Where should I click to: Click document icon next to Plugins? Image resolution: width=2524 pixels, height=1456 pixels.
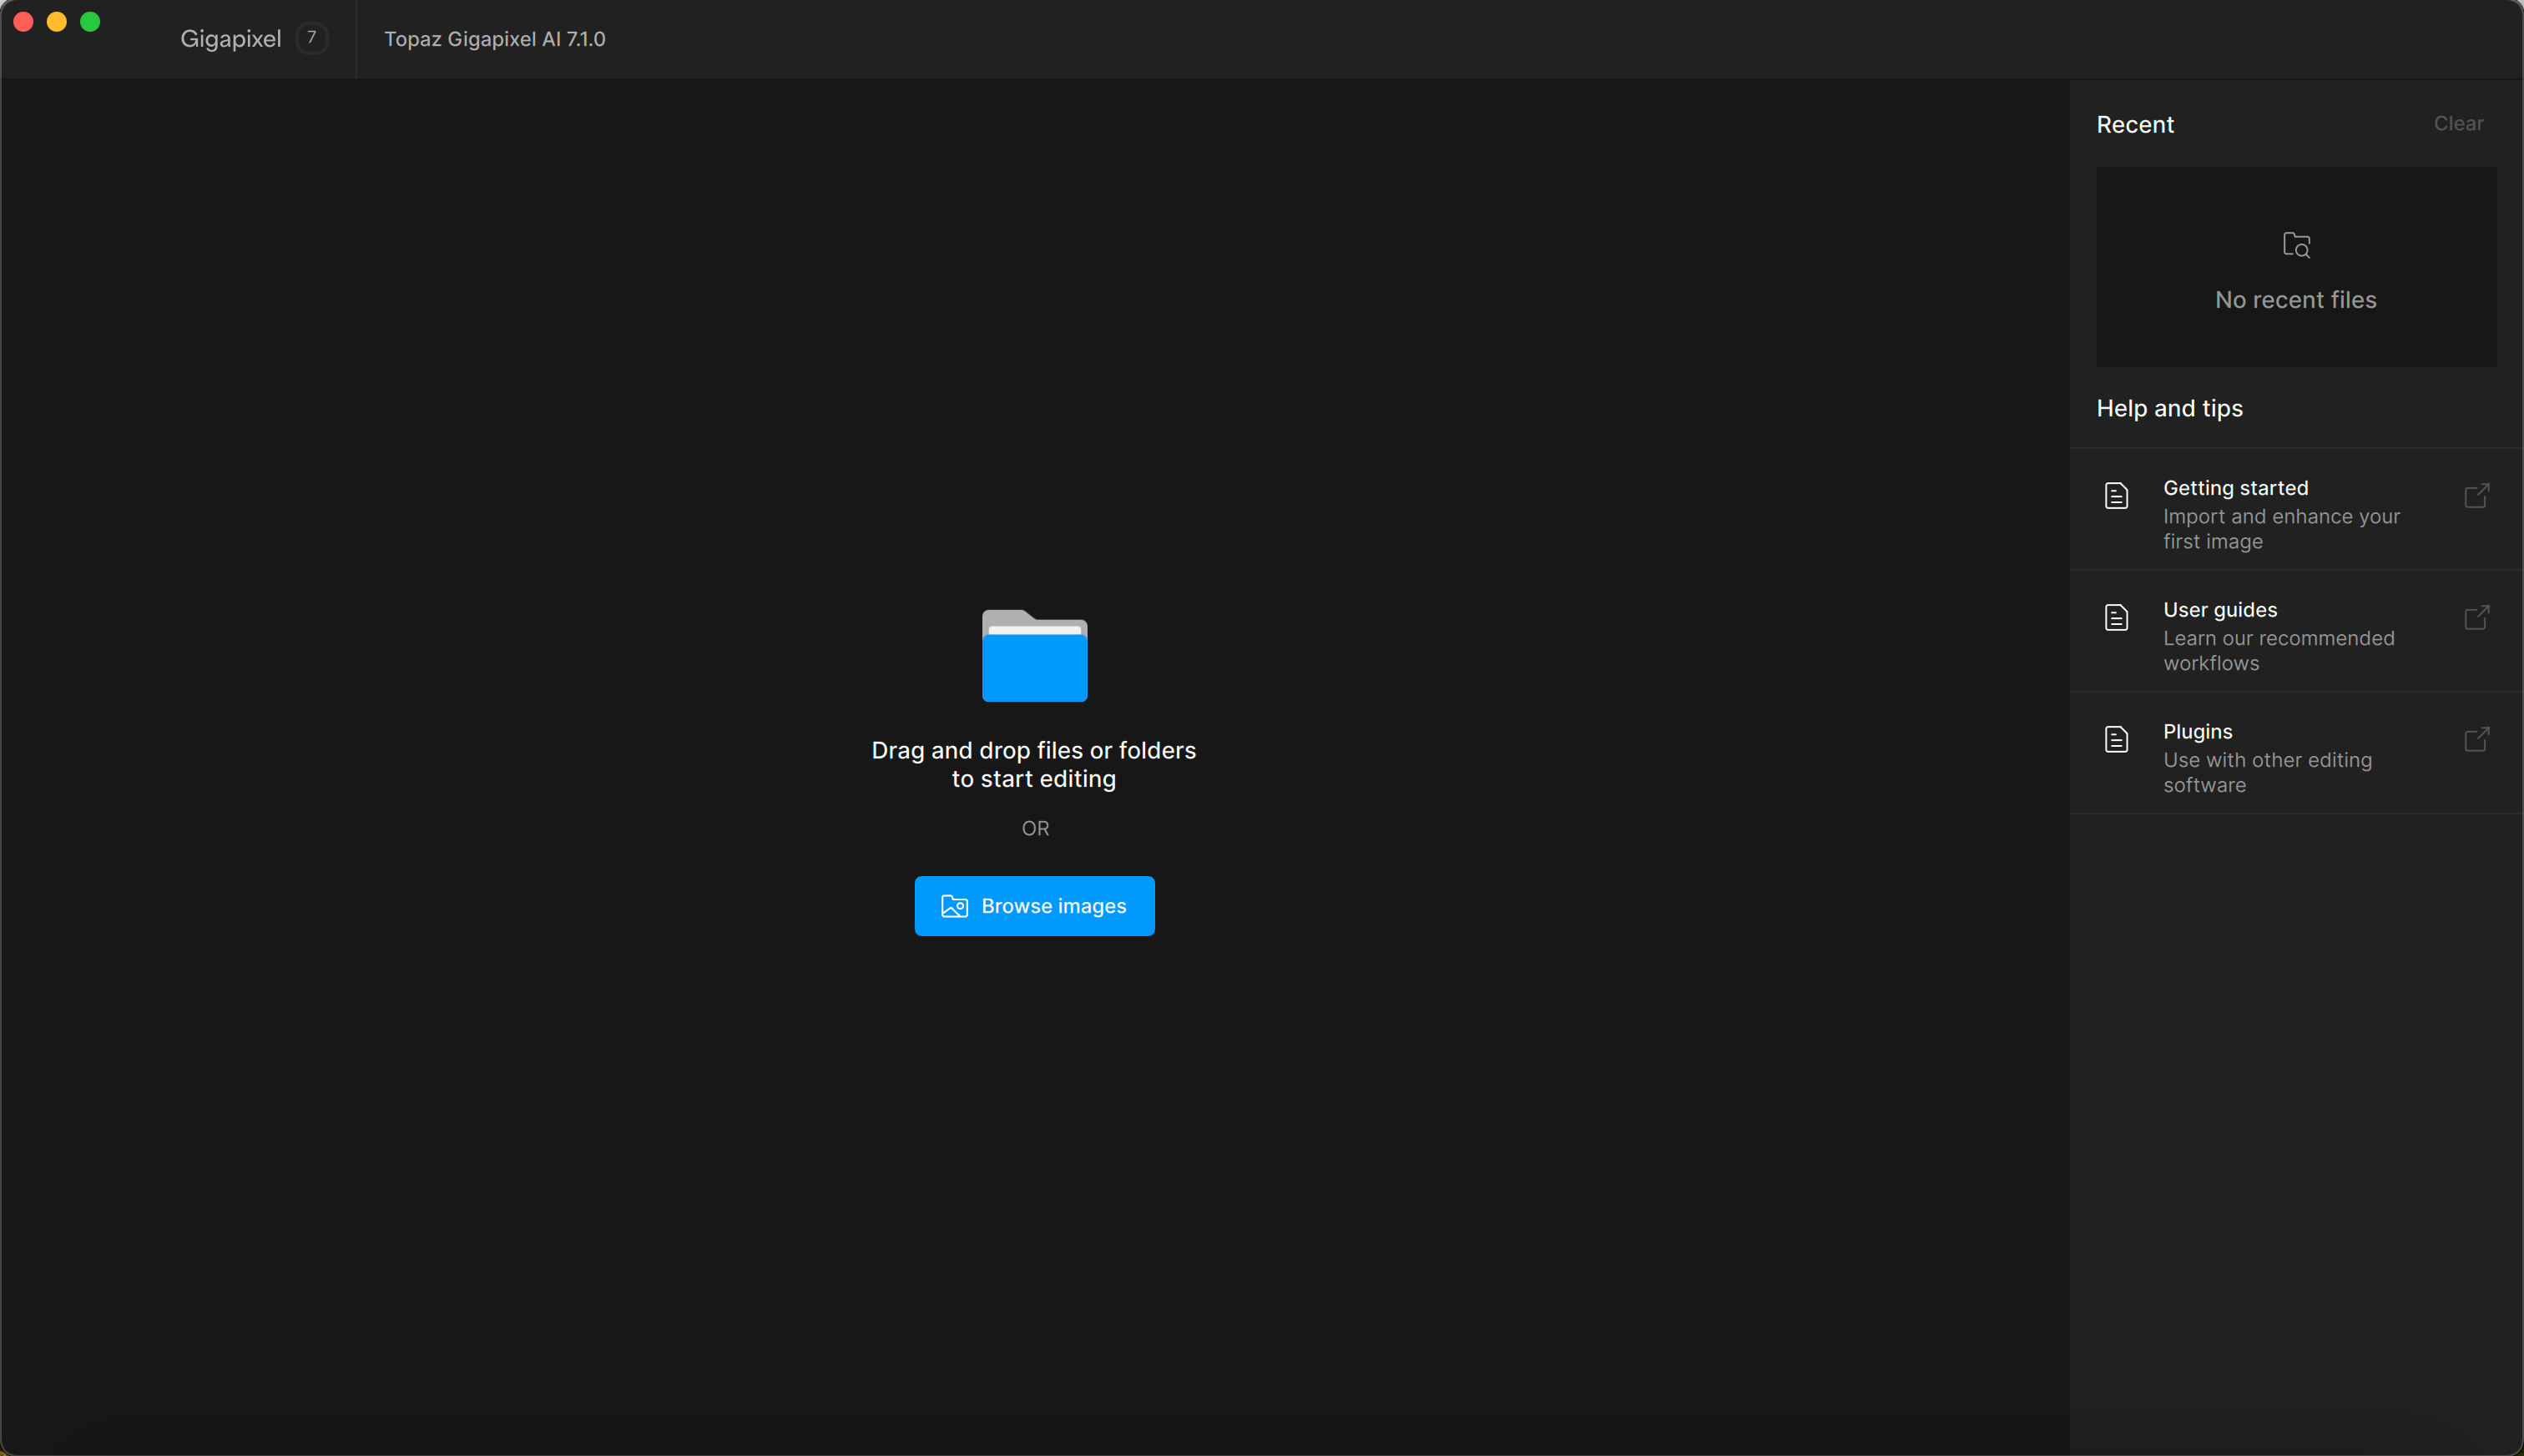tap(2116, 740)
